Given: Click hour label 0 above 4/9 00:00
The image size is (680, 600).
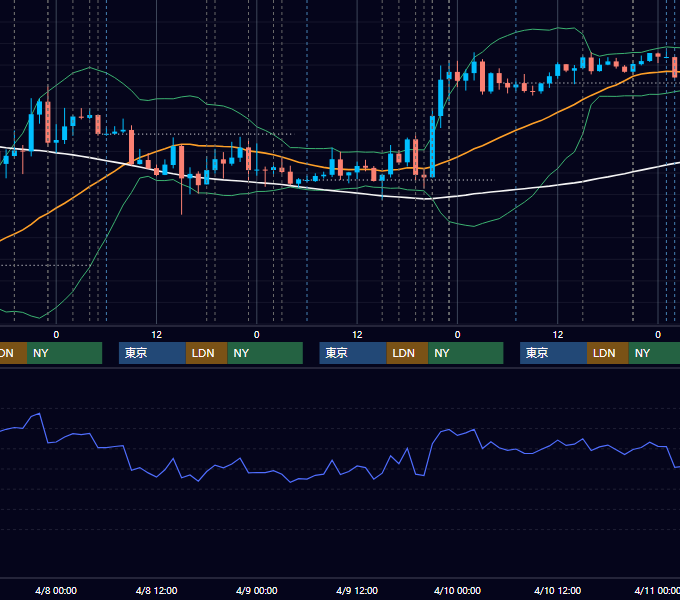Looking at the screenshot, I should click(x=256, y=335).
